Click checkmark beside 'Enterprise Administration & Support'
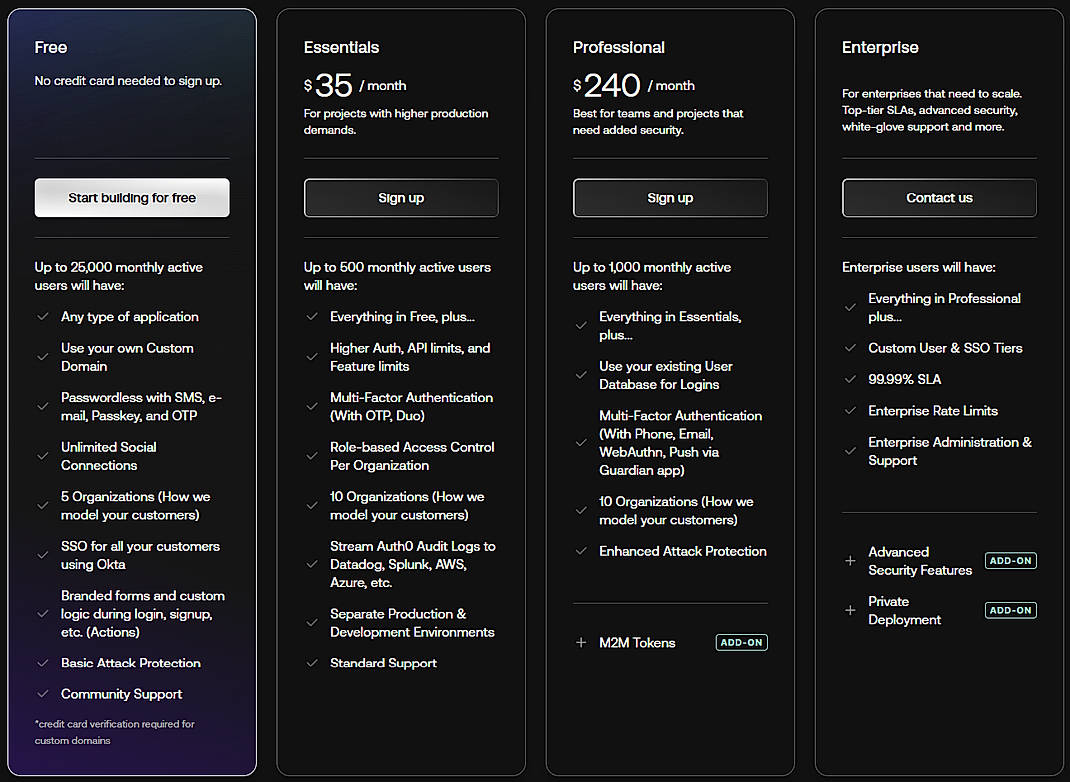Screen dimensions: 1070x782 [x=850, y=451]
